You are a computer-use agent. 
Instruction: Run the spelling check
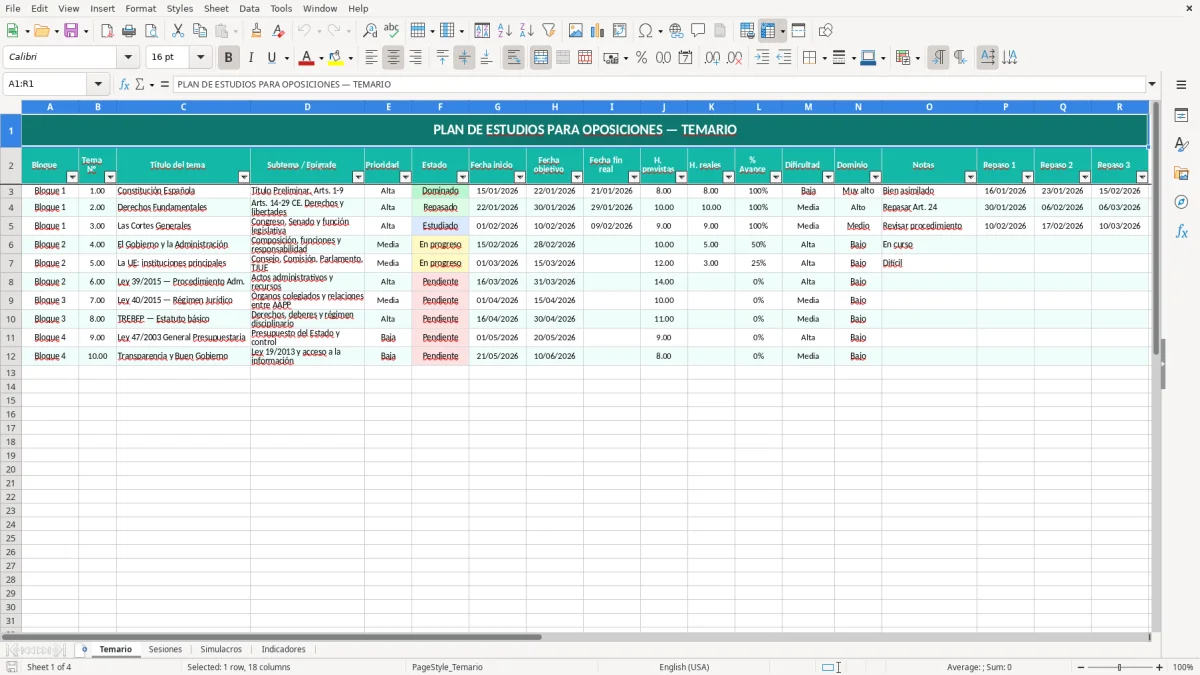point(392,31)
